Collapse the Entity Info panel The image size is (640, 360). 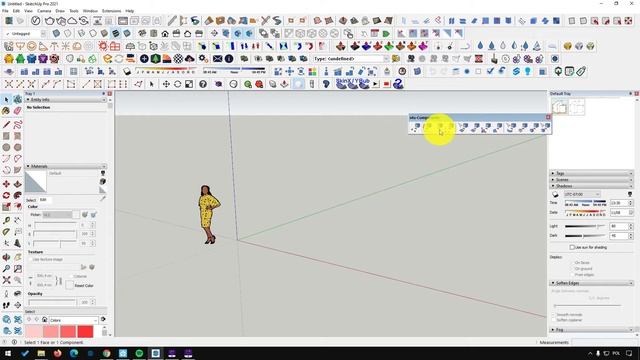click(x=66, y=100)
